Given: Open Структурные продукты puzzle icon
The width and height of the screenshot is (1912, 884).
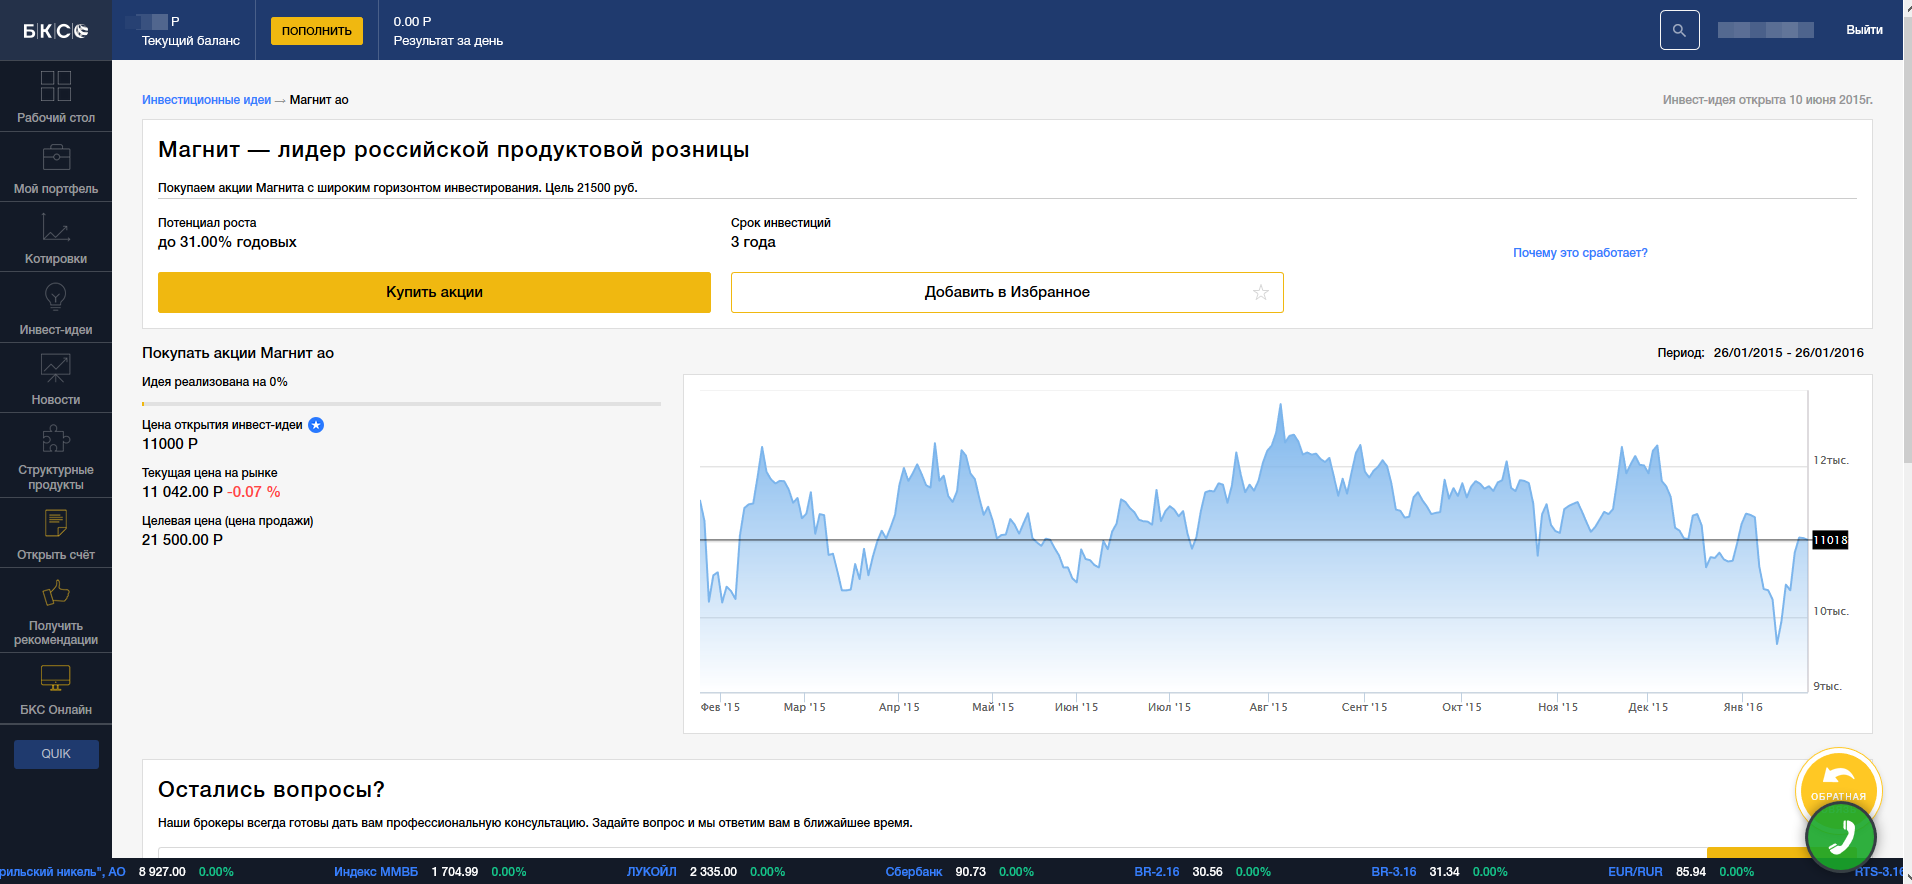Looking at the screenshot, I should pyautogui.click(x=56, y=438).
